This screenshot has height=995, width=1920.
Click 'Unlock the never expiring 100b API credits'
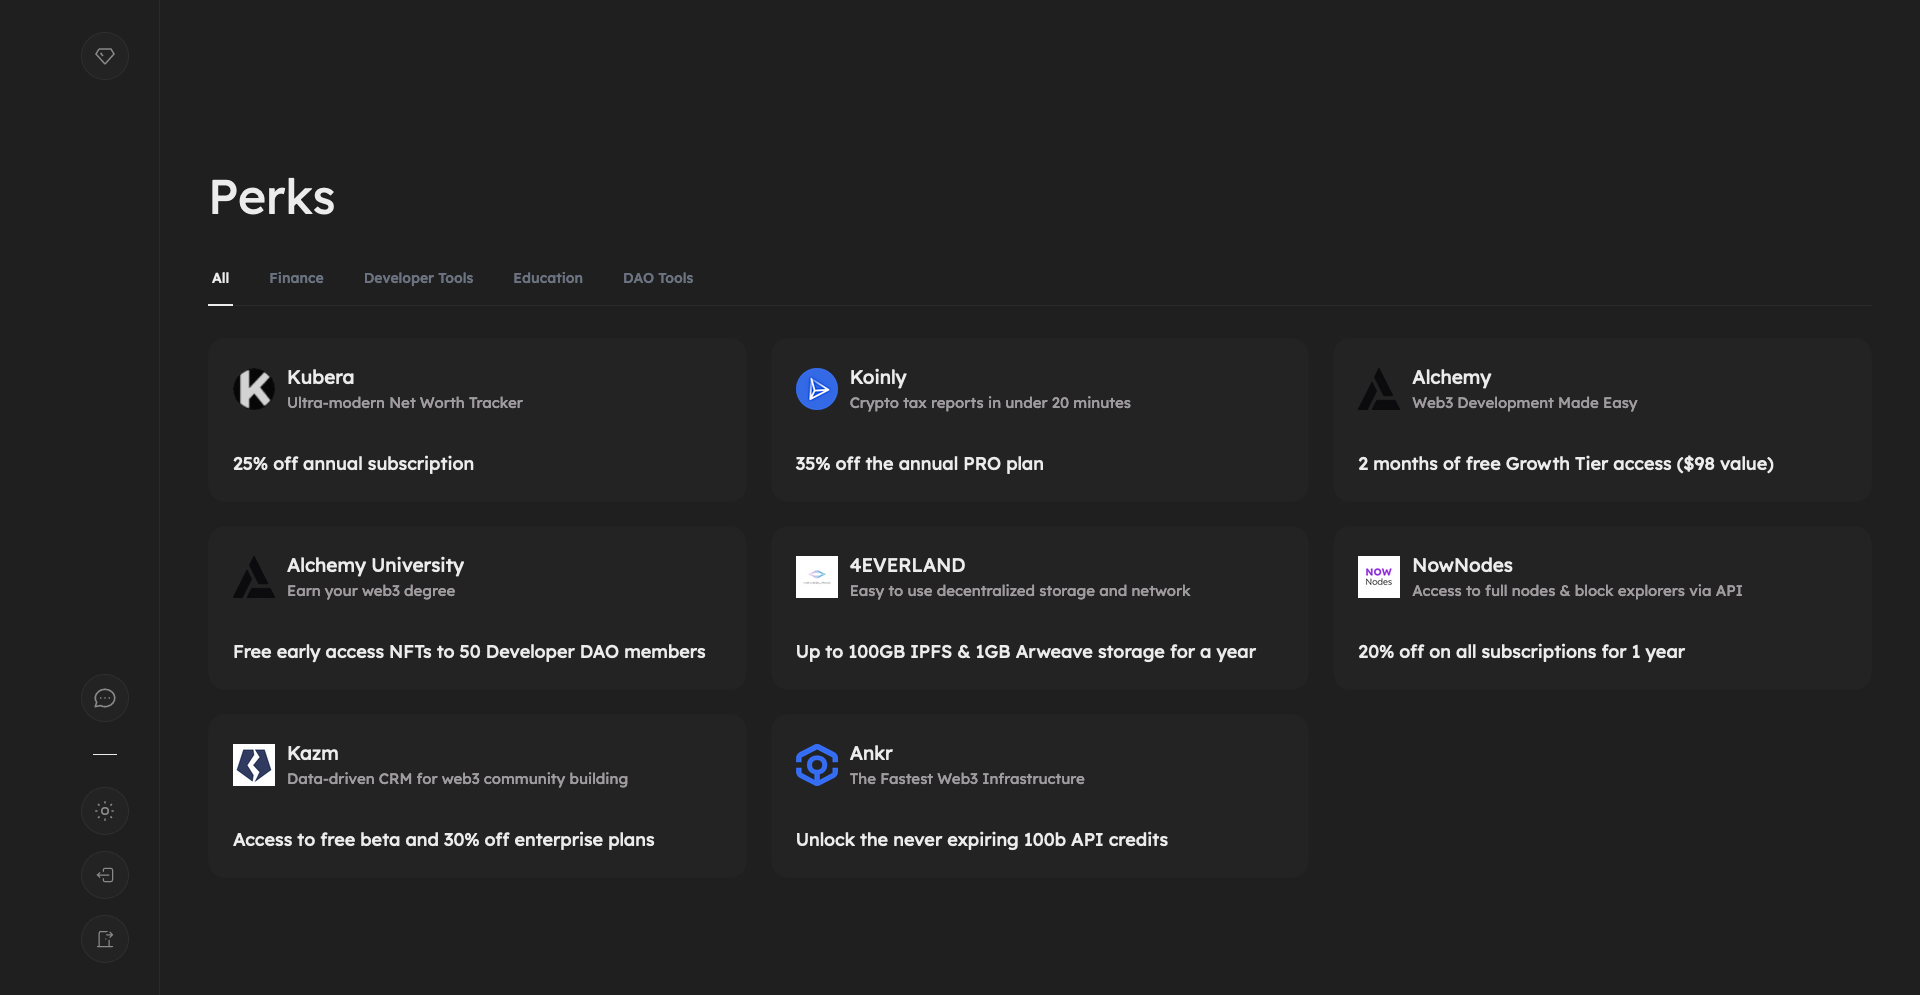tap(982, 840)
